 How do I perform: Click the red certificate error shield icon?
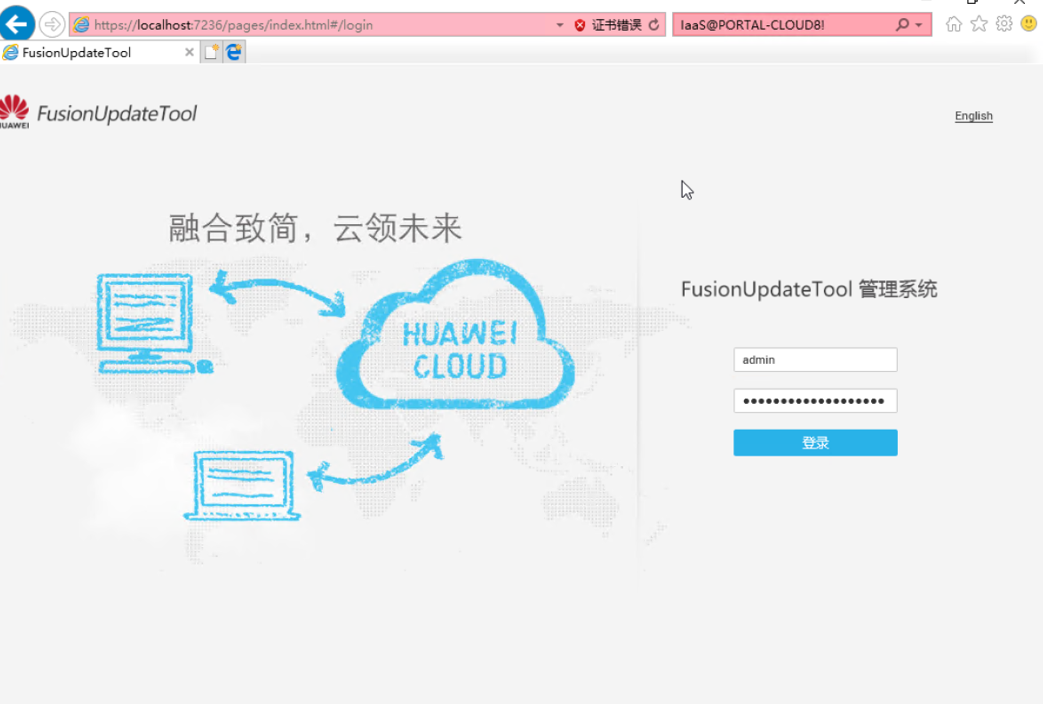(x=580, y=25)
